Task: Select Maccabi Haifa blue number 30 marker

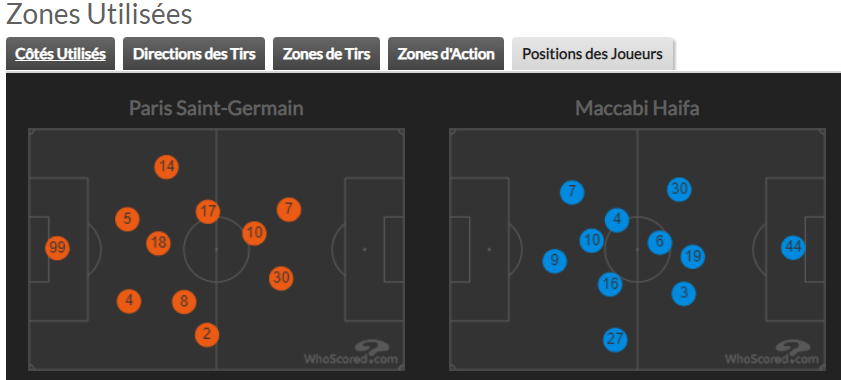Action: 679,189
